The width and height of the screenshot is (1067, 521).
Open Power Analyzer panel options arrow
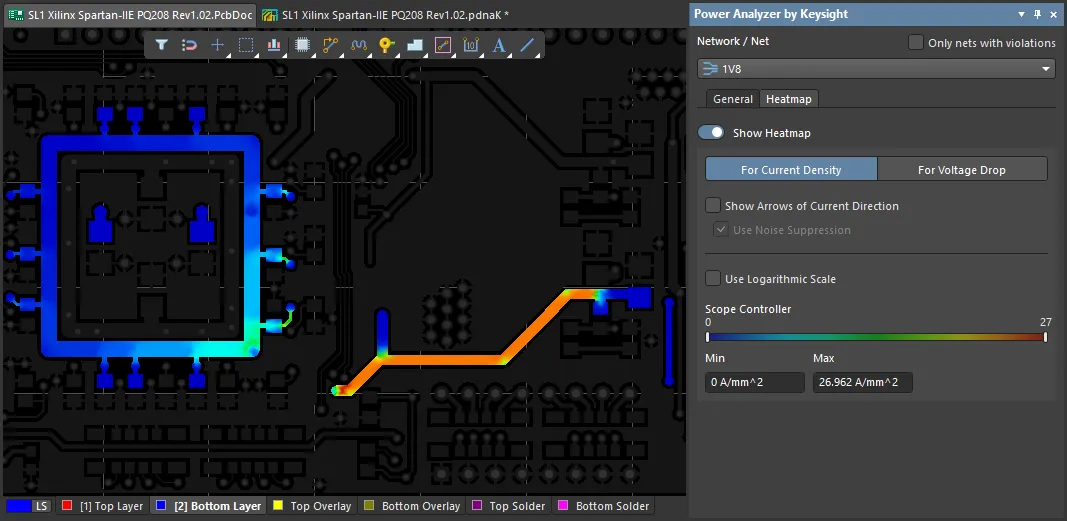tap(1021, 14)
